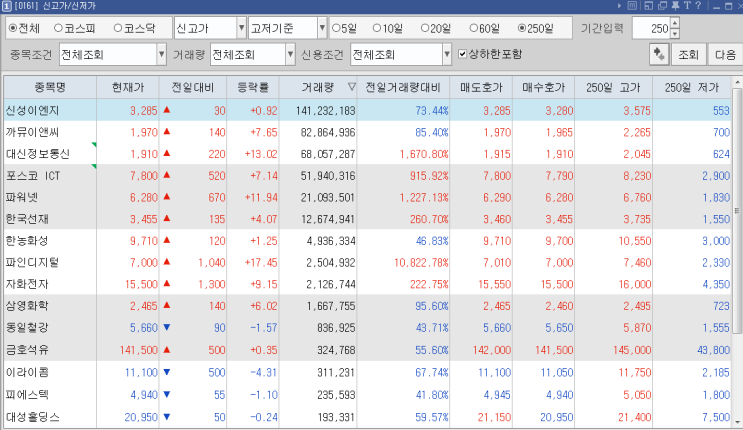Click the green marker on 포스코 ICT row
Image resolution: width=743 pixels, height=430 pixels.
coord(94,166)
